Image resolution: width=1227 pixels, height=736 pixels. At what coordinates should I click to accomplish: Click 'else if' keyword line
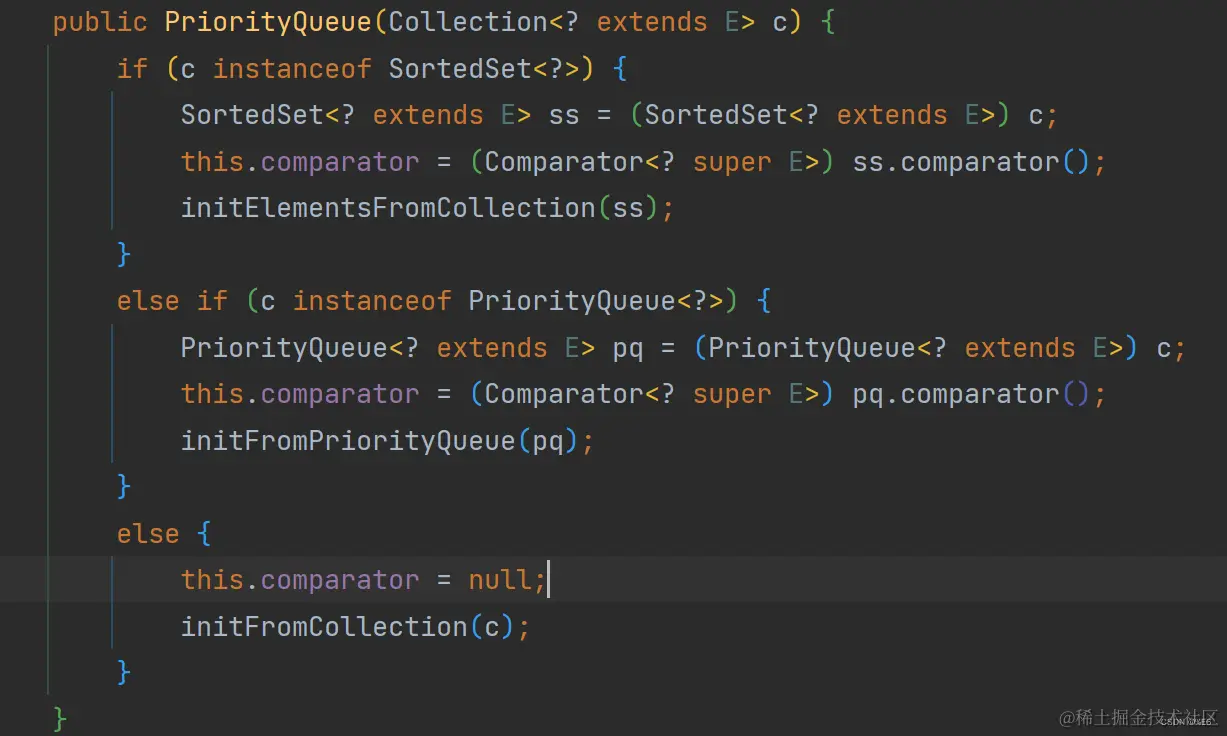(172, 301)
